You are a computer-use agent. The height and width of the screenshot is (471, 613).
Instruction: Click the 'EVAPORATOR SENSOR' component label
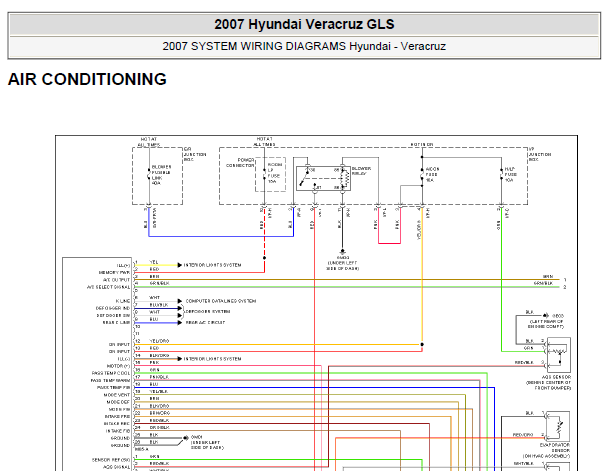[555, 448]
